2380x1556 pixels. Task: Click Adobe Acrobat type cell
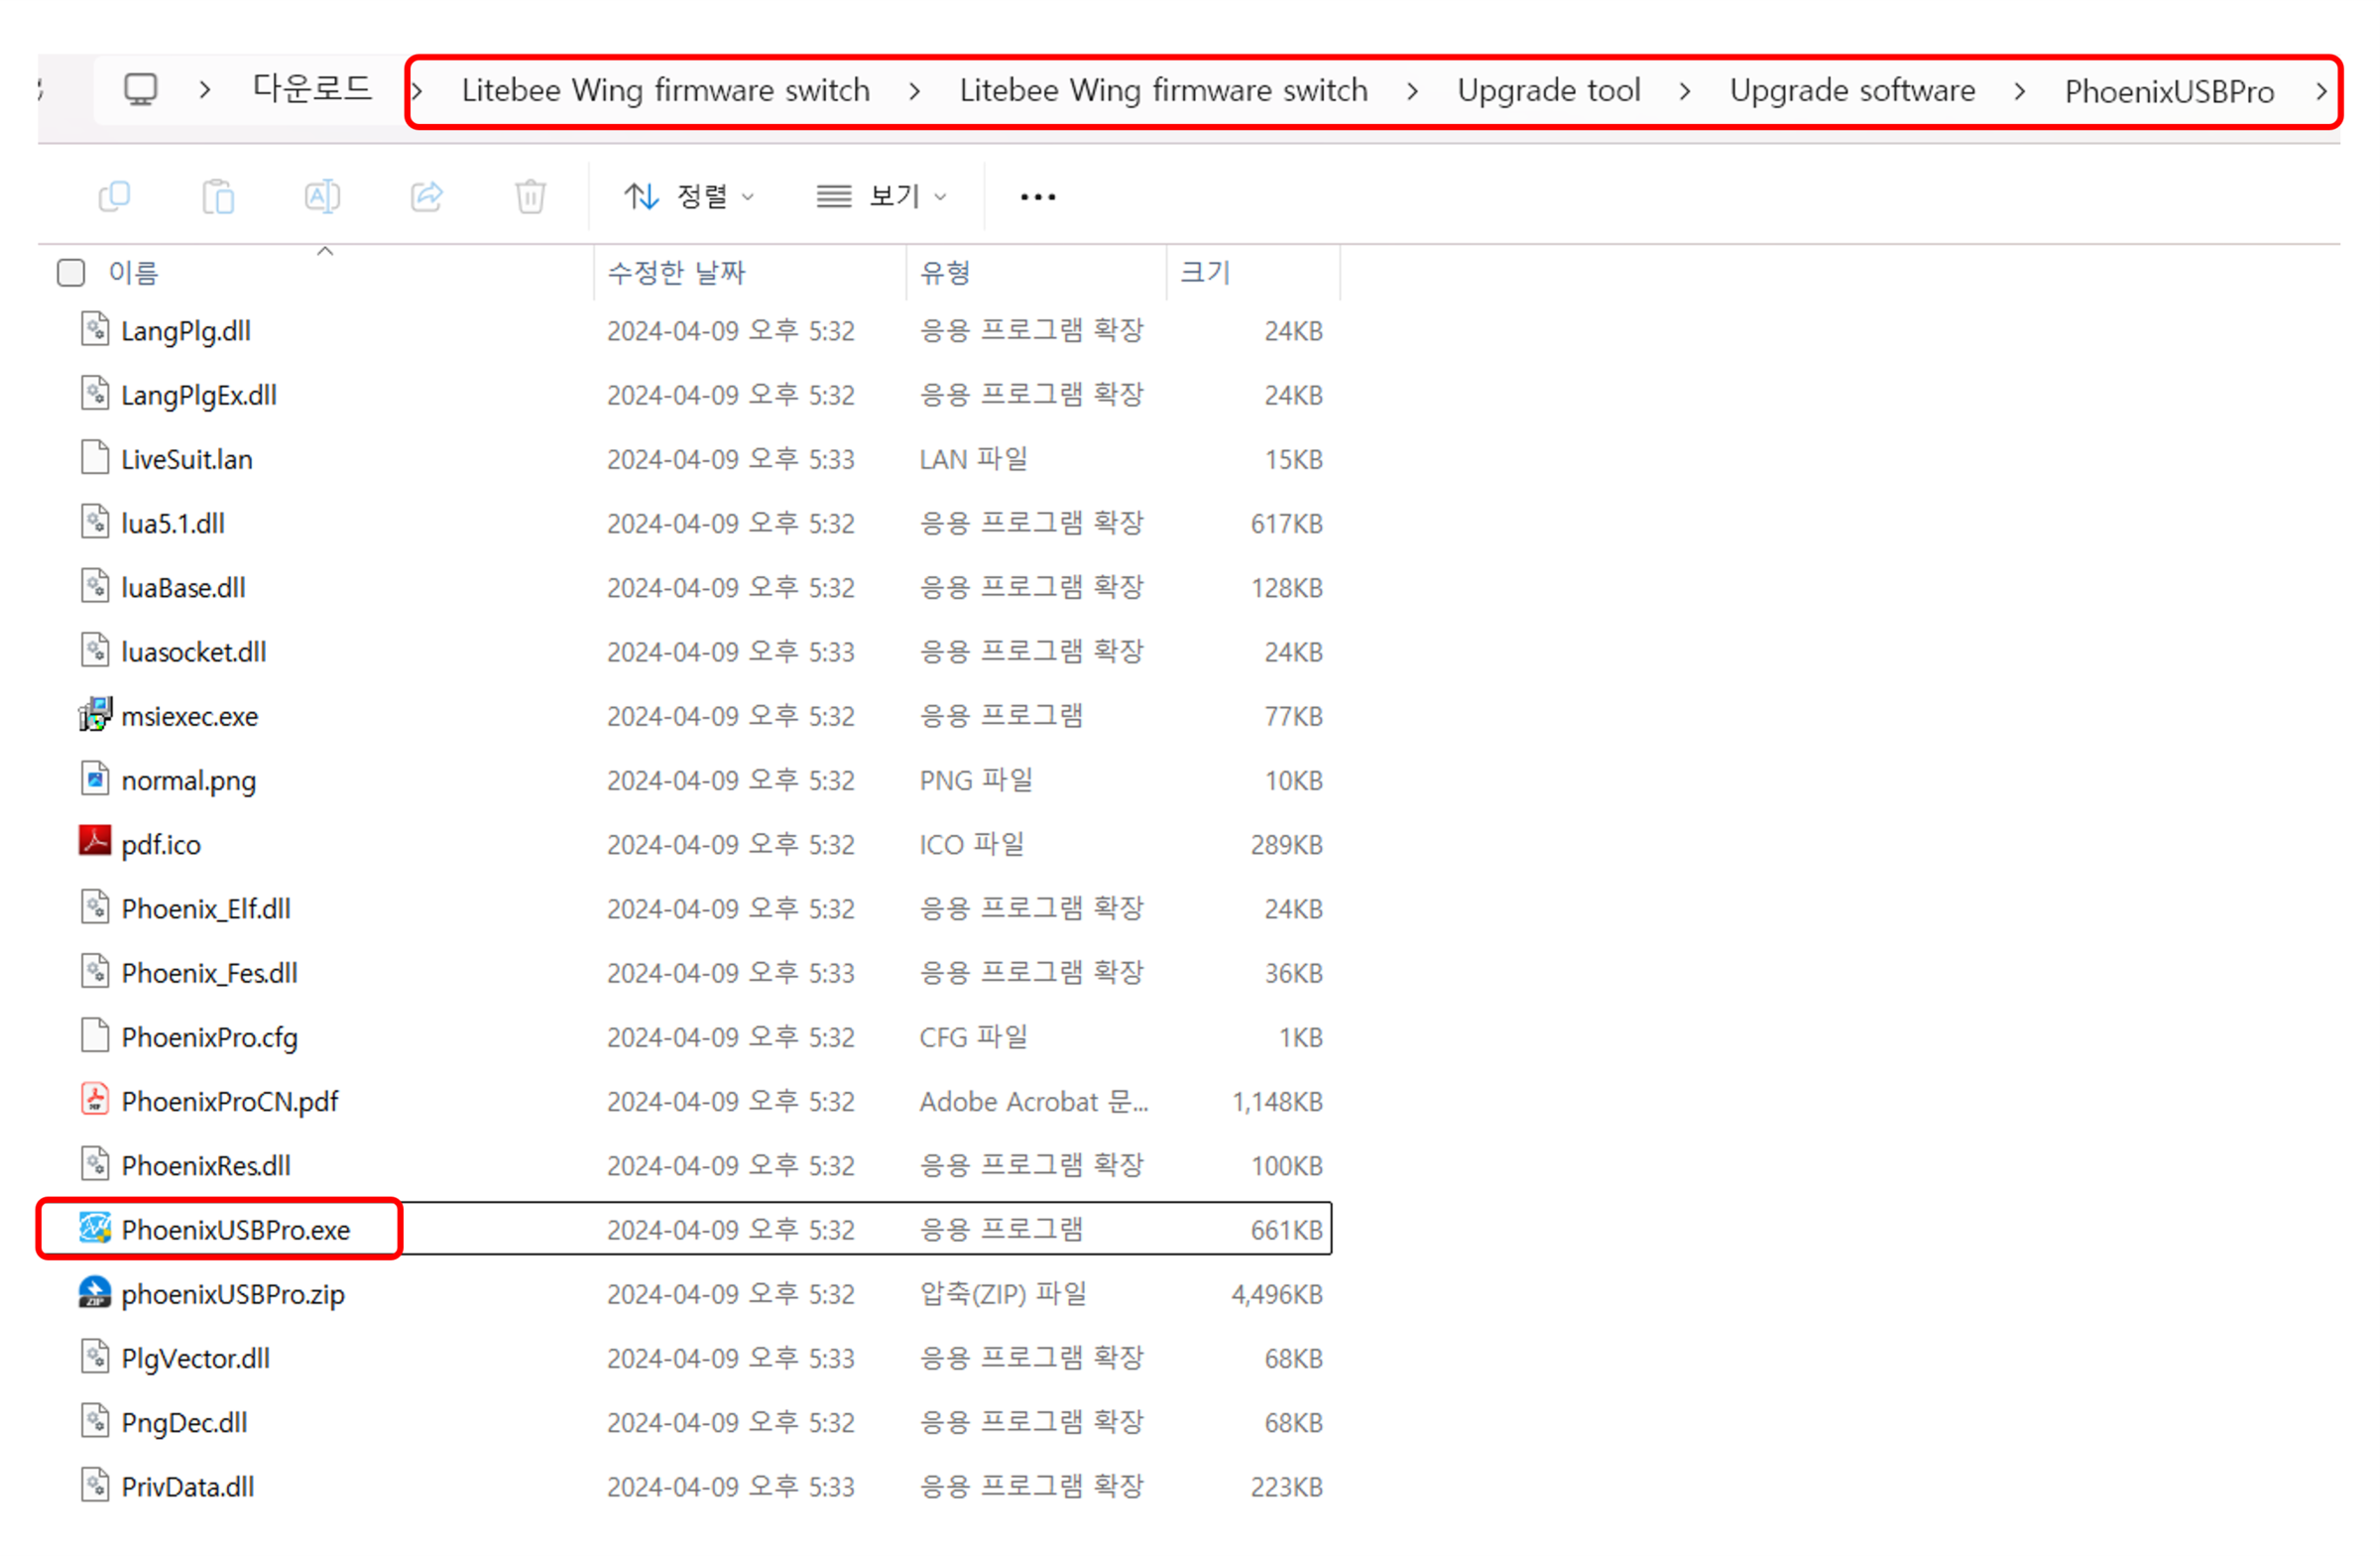[1033, 1101]
